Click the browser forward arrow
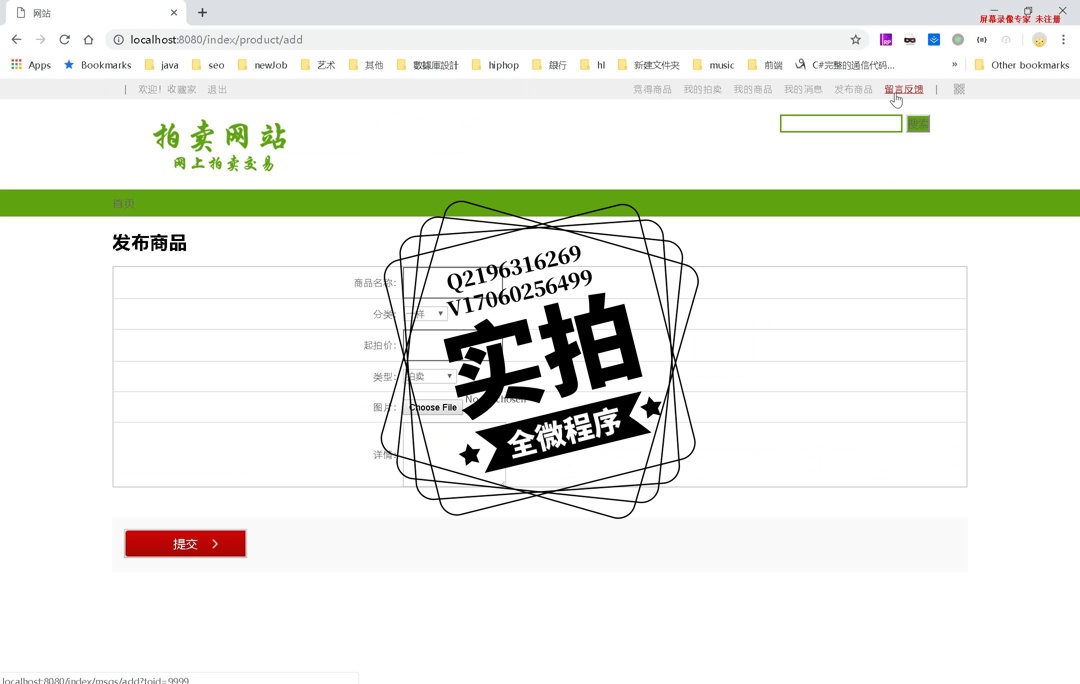 pyautogui.click(x=41, y=40)
